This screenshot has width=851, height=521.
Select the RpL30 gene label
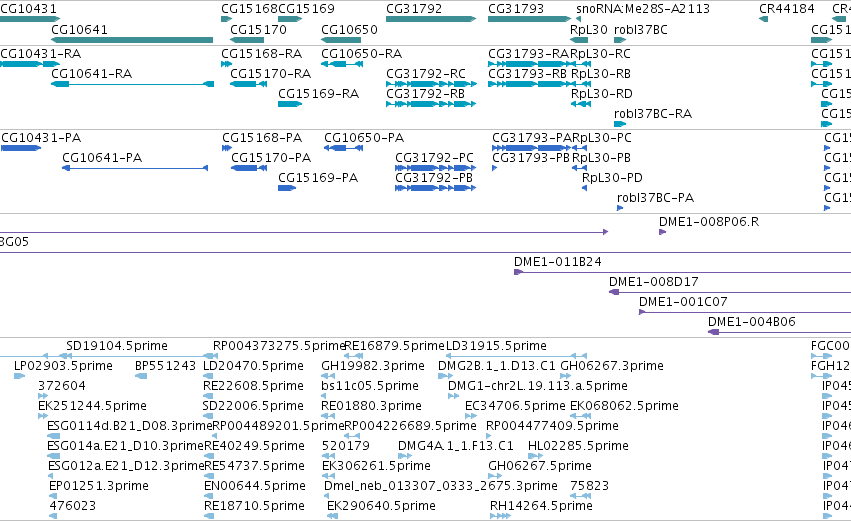pos(588,29)
